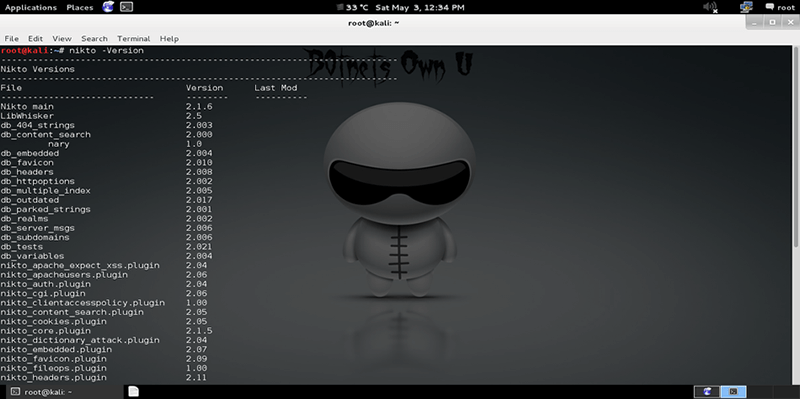Open the terminal Help menu
Image resolution: width=800 pixels, height=400 pixels.
tap(169, 38)
